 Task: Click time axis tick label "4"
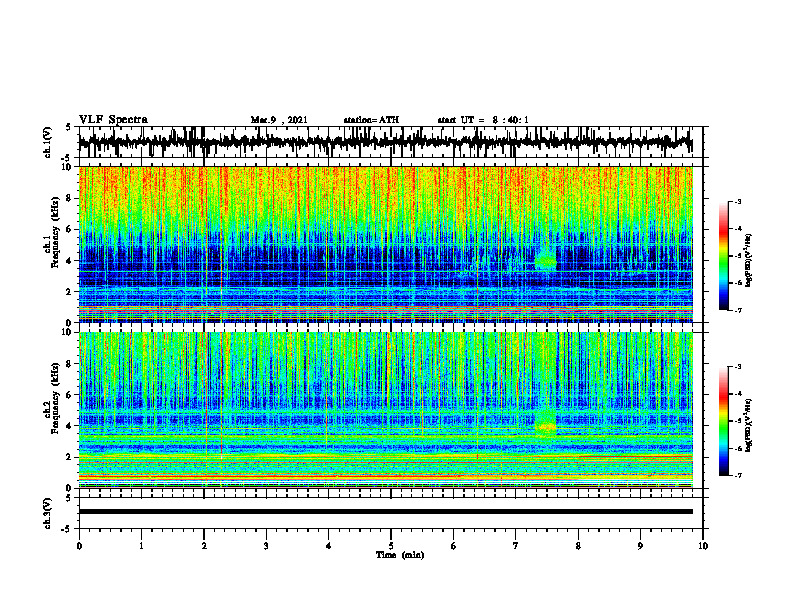coord(329,546)
